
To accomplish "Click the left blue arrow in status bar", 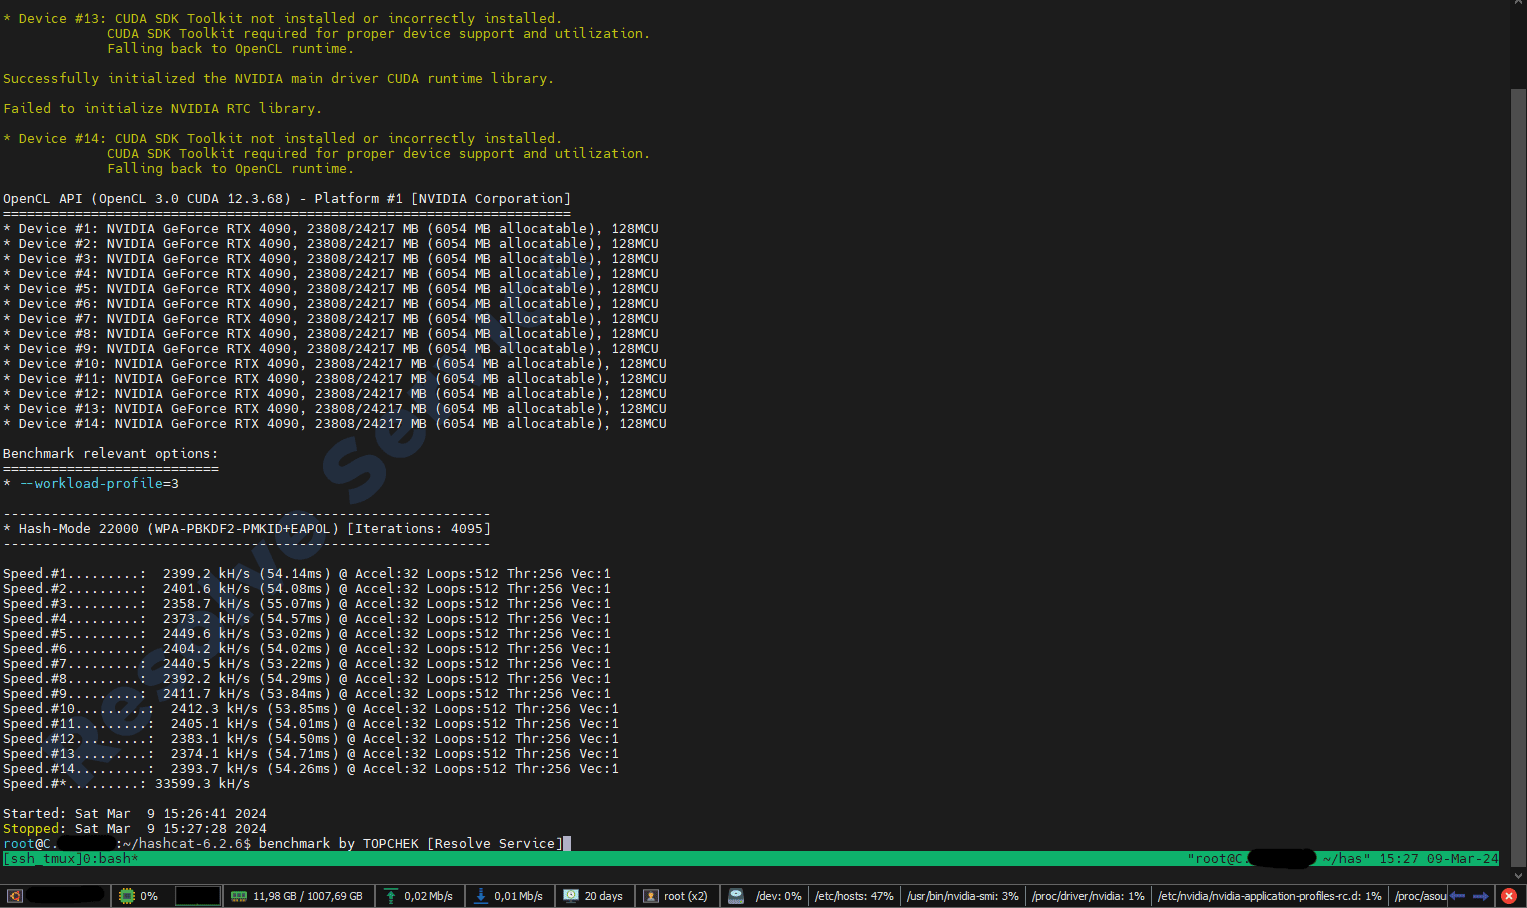I will tap(1457, 896).
